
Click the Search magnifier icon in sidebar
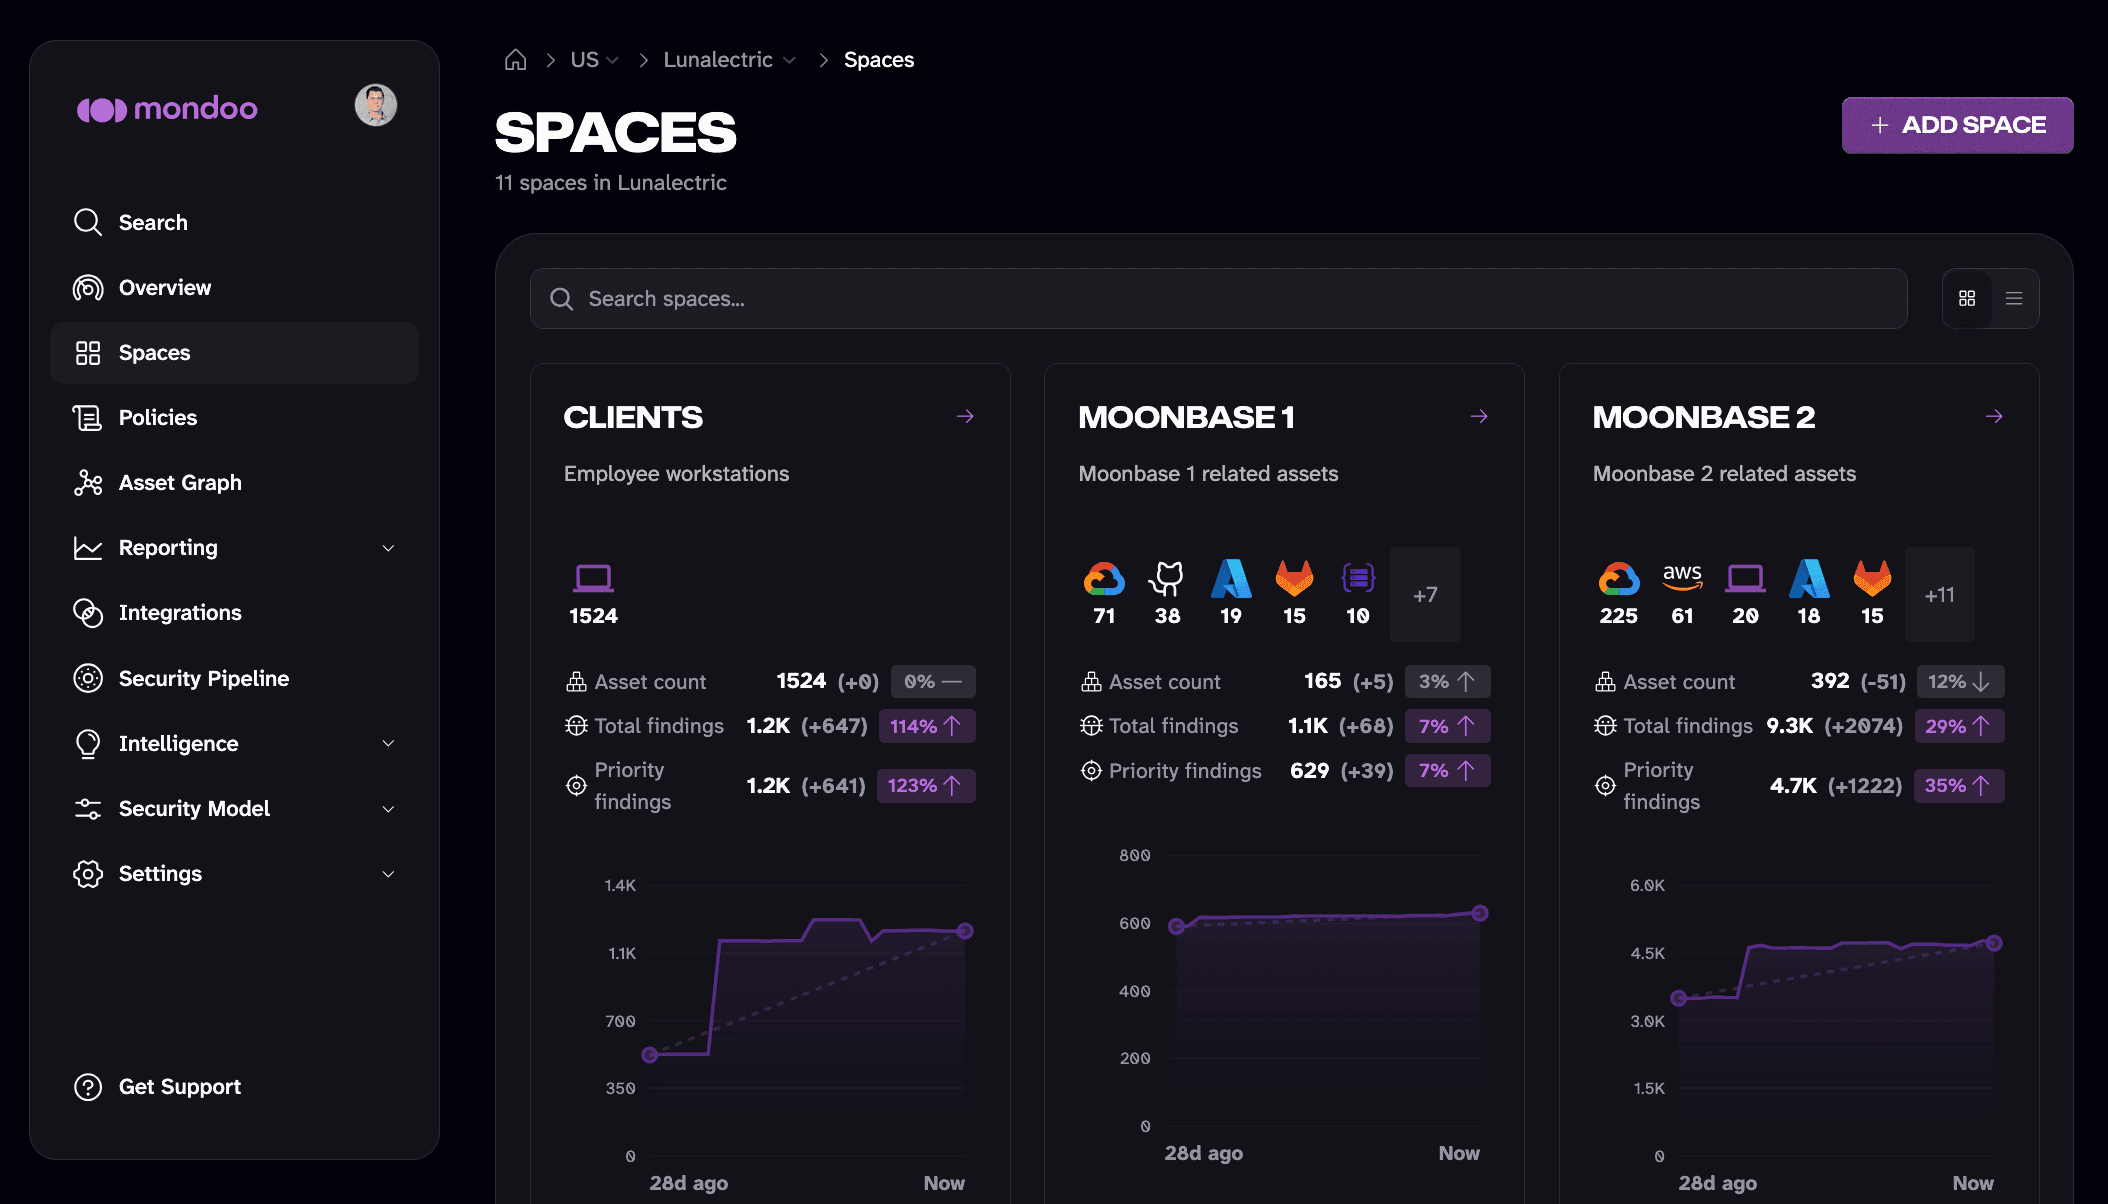(x=88, y=222)
